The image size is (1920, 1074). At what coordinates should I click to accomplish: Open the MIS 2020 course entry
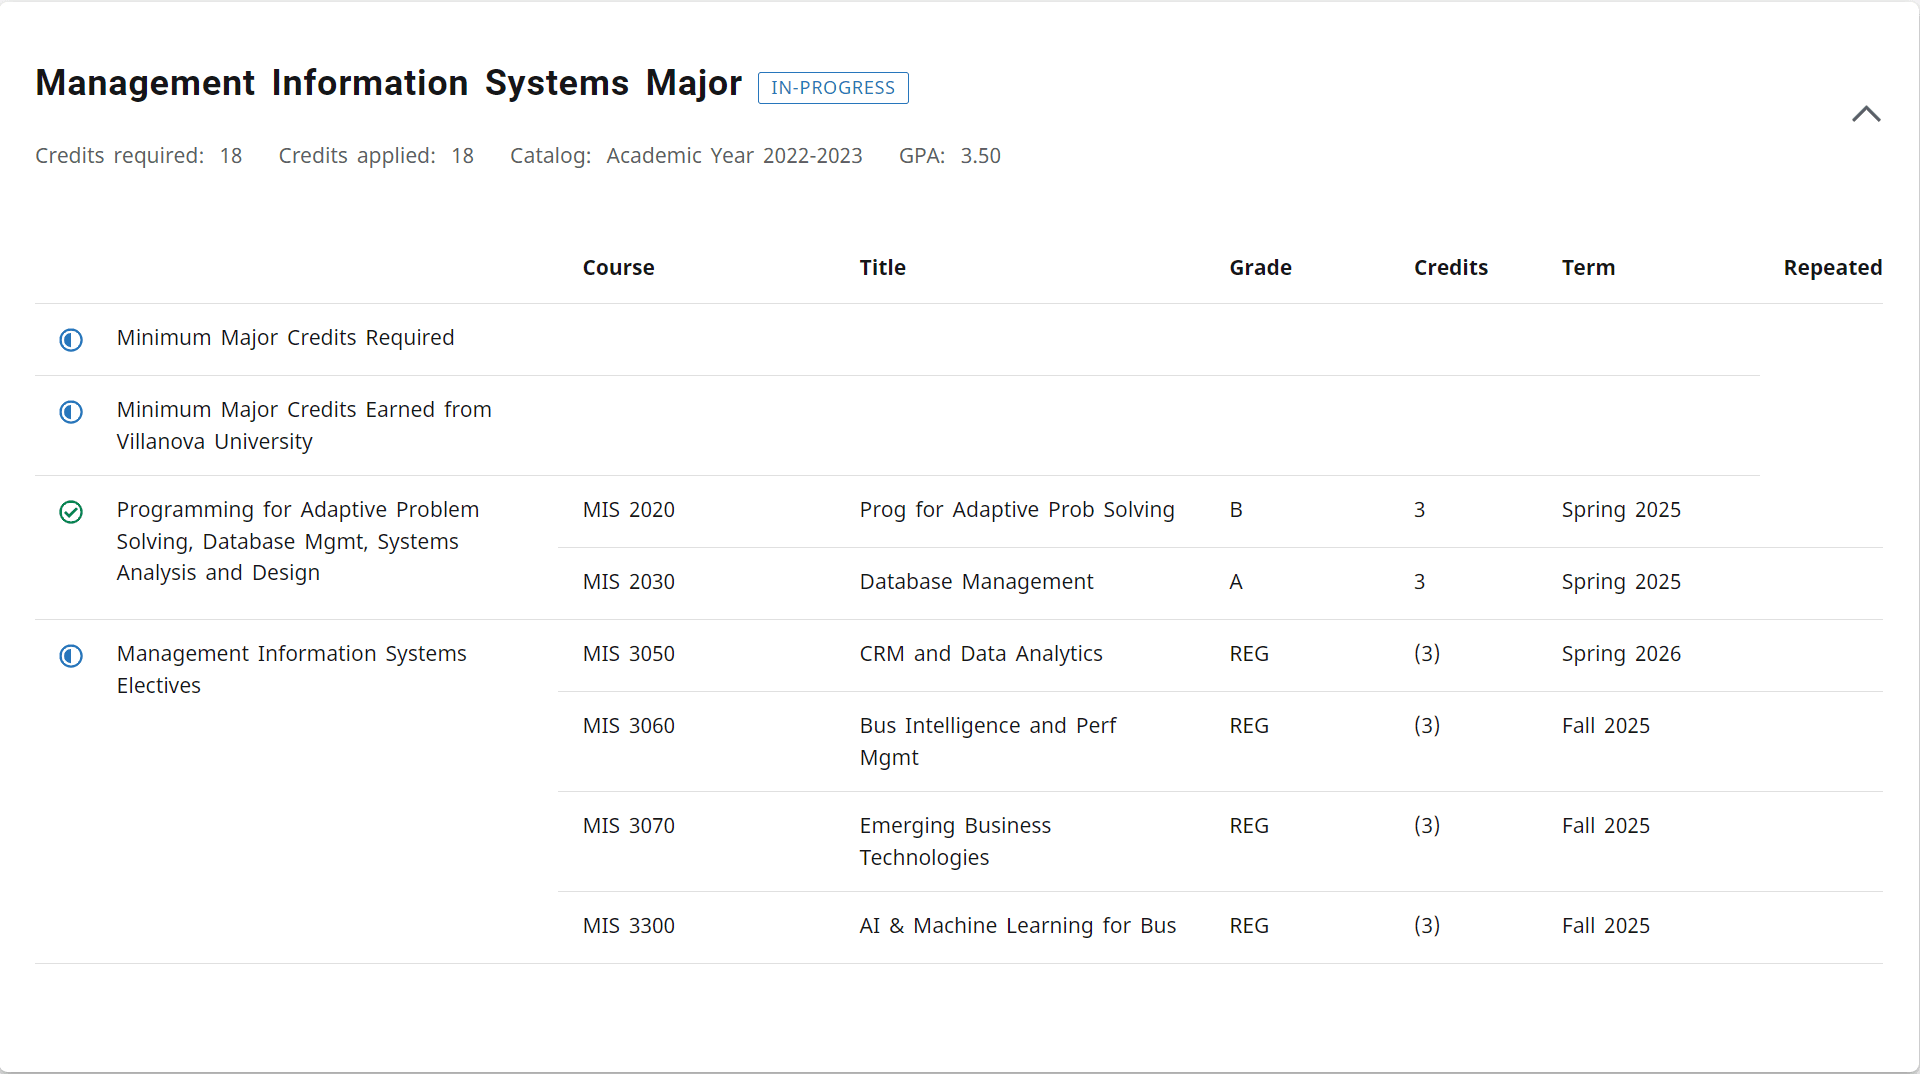[x=628, y=510]
